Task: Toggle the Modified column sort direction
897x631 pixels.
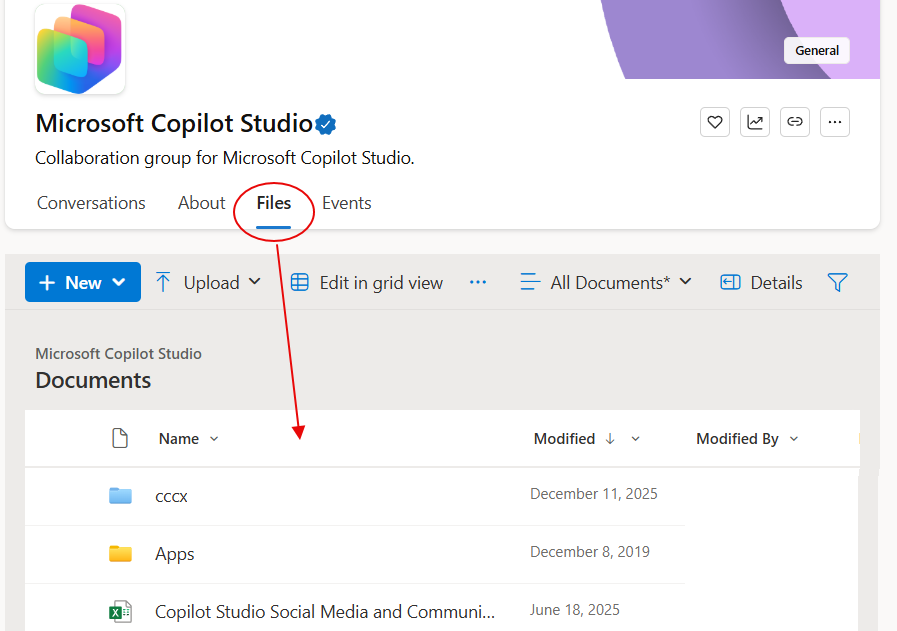Action: click(611, 438)
